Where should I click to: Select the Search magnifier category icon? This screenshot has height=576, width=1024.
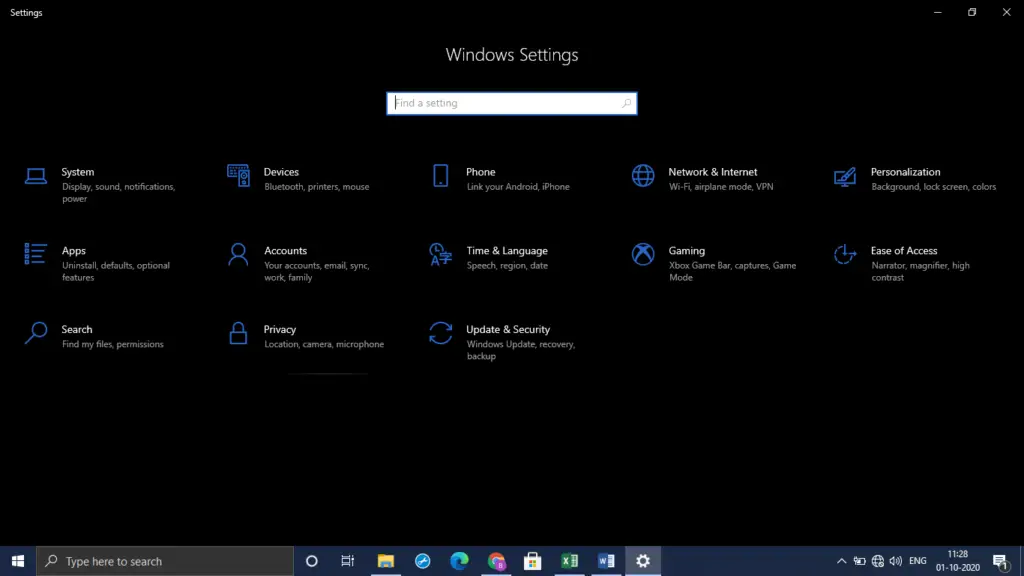(x=36, y=333)
